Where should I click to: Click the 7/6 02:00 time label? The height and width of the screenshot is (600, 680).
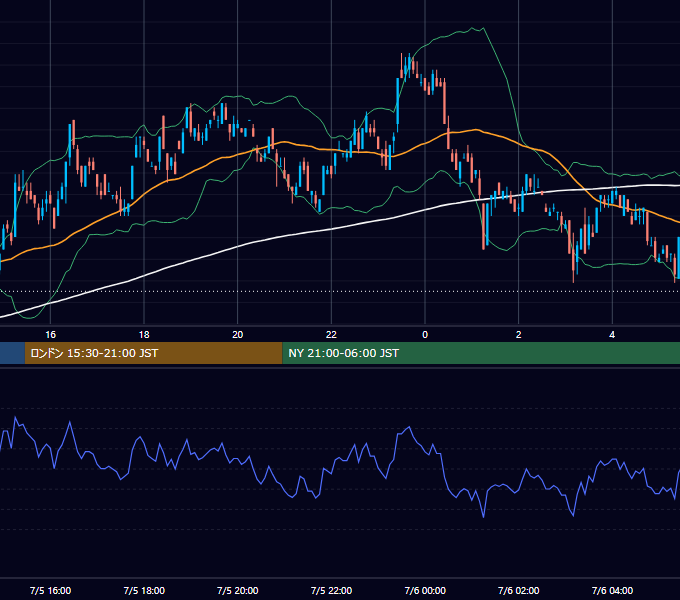pyautogui.click(x=519, y=590)
